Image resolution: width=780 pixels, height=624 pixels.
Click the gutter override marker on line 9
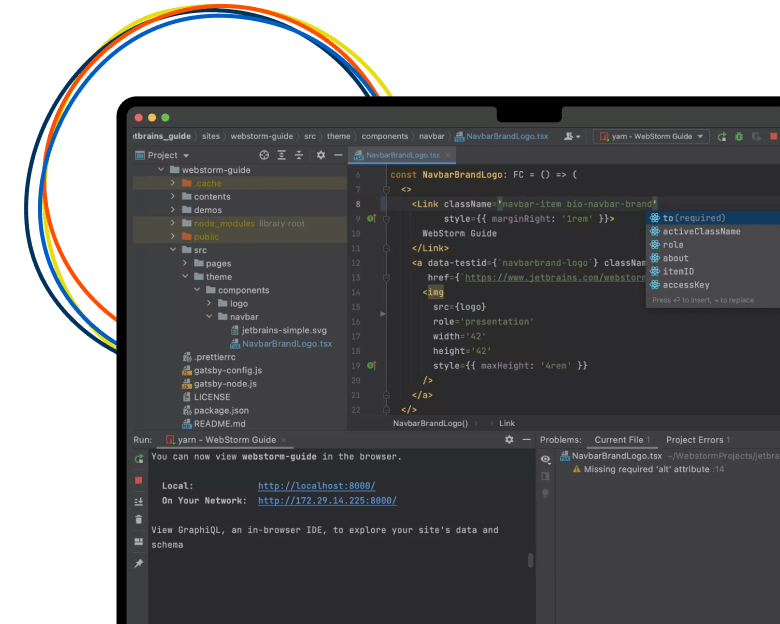click(372, 218)
